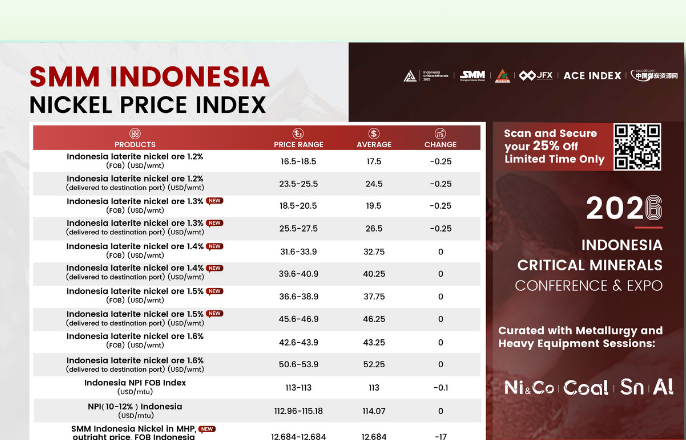
Task: Click 'Indonesia NPI FOB Index' row label
Action: [x=135, y=387]
